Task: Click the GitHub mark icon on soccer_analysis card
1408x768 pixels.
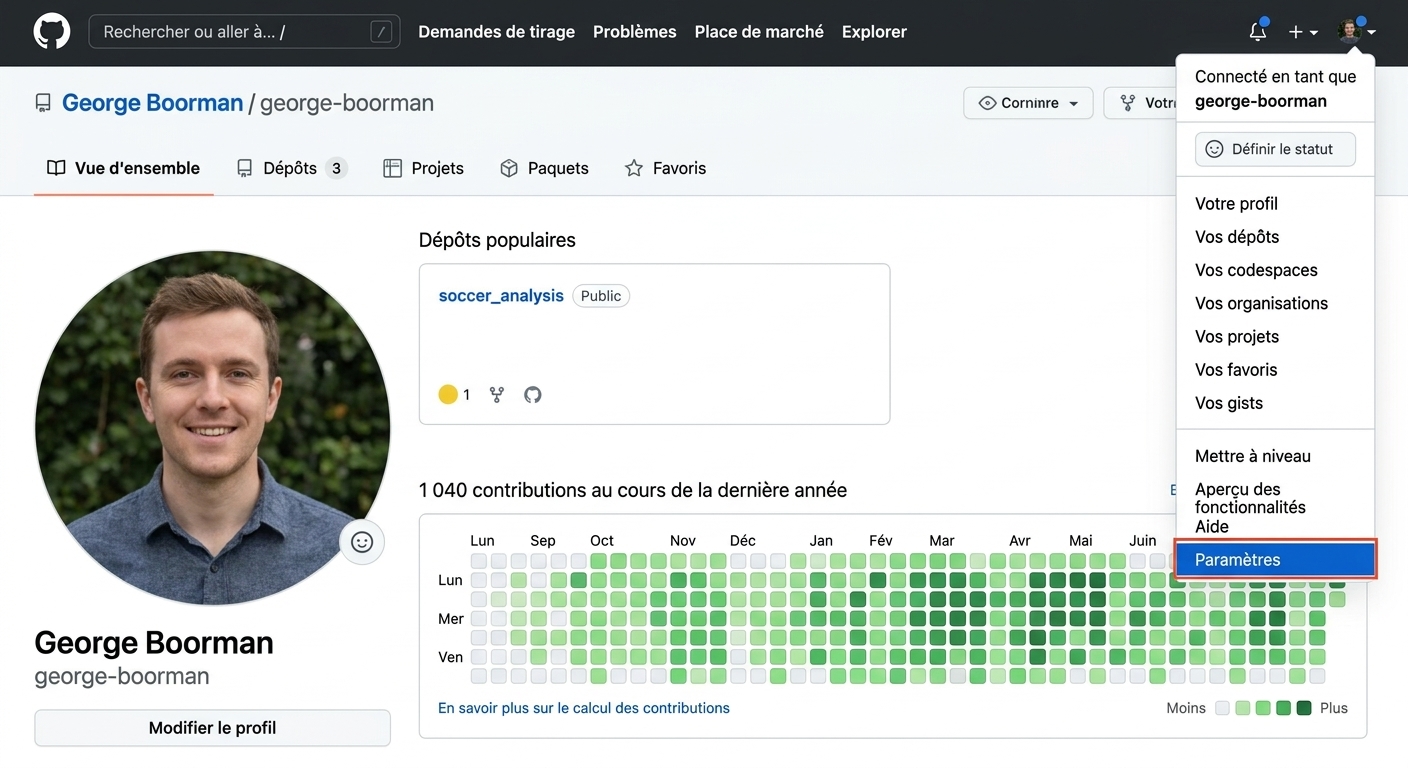Action: pos(533,395)
